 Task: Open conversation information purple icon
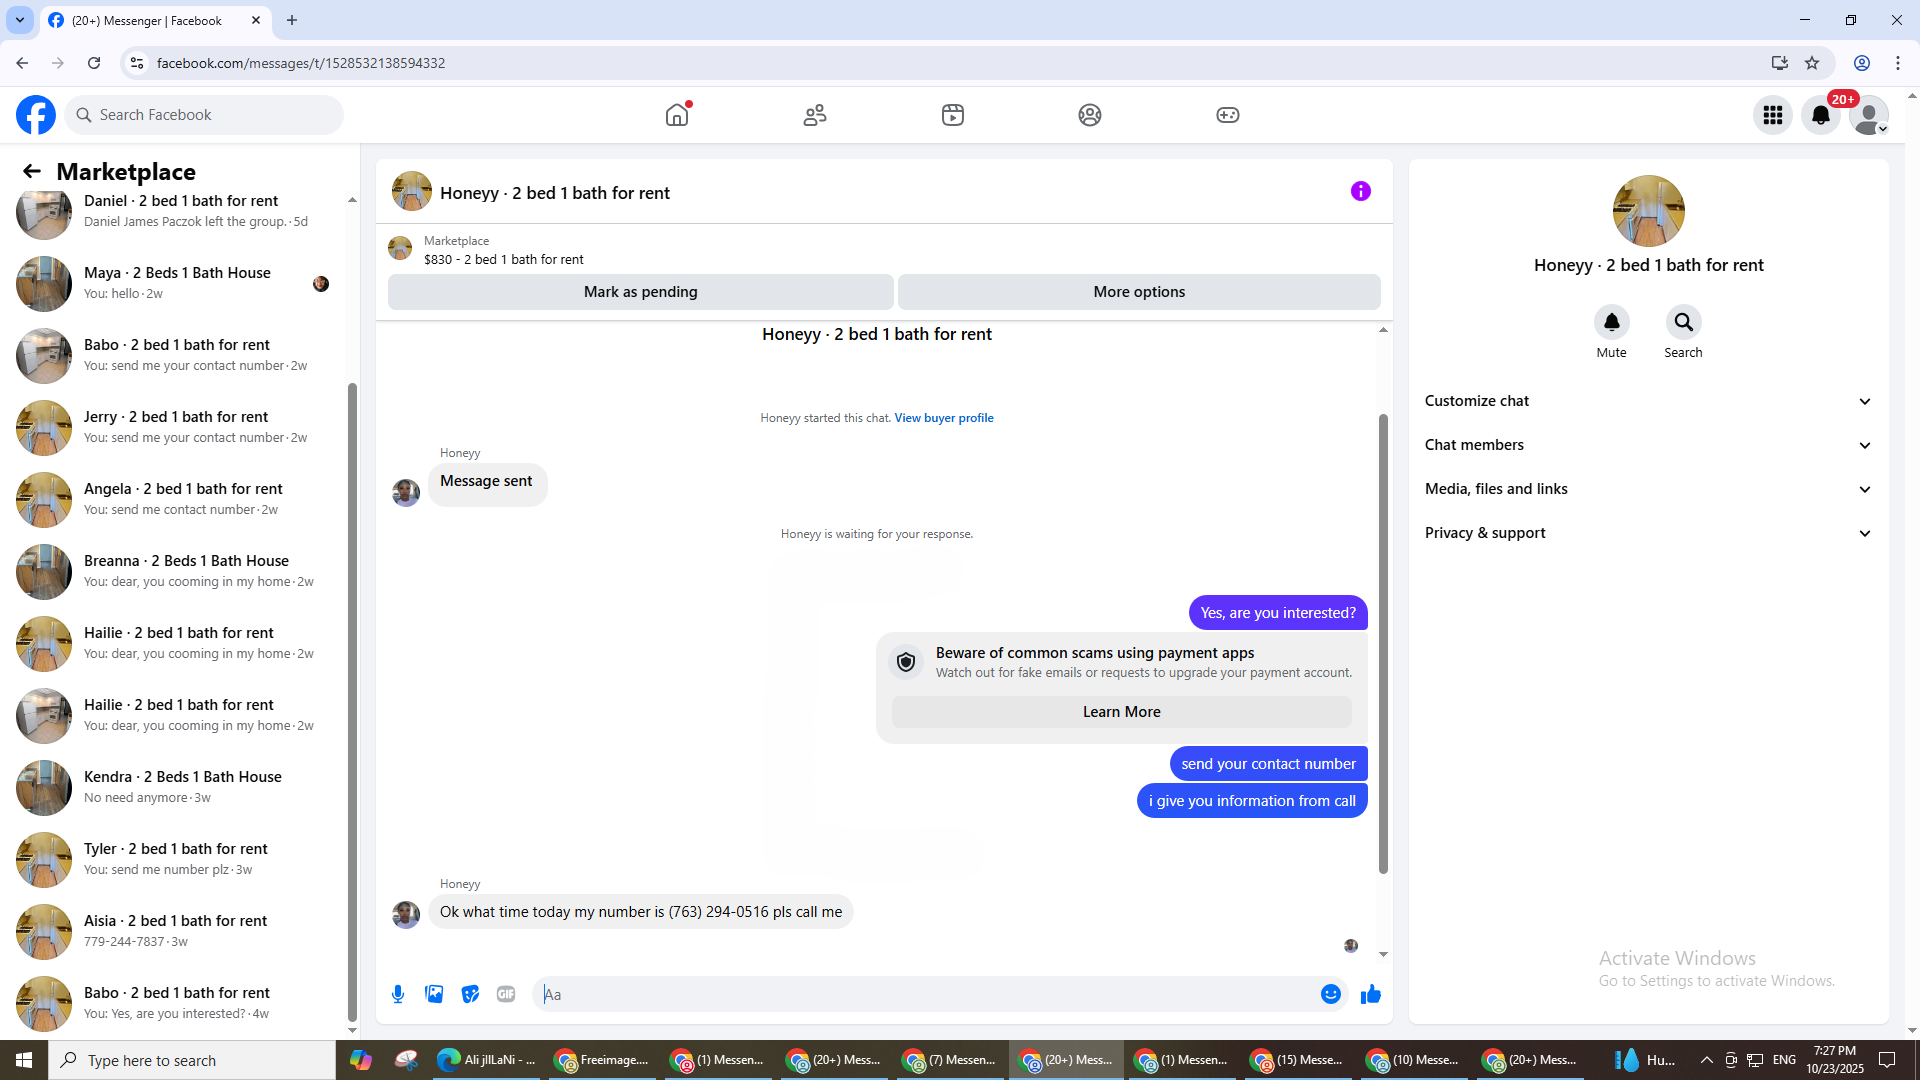click(1360, 191)
